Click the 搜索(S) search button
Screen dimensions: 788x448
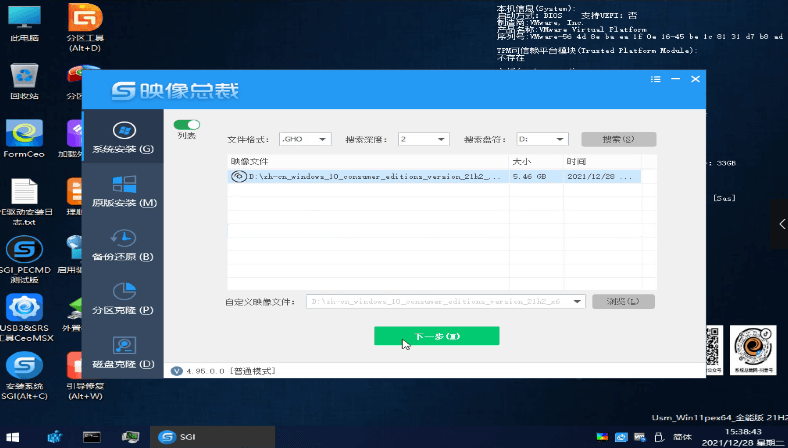coord(619,139)
